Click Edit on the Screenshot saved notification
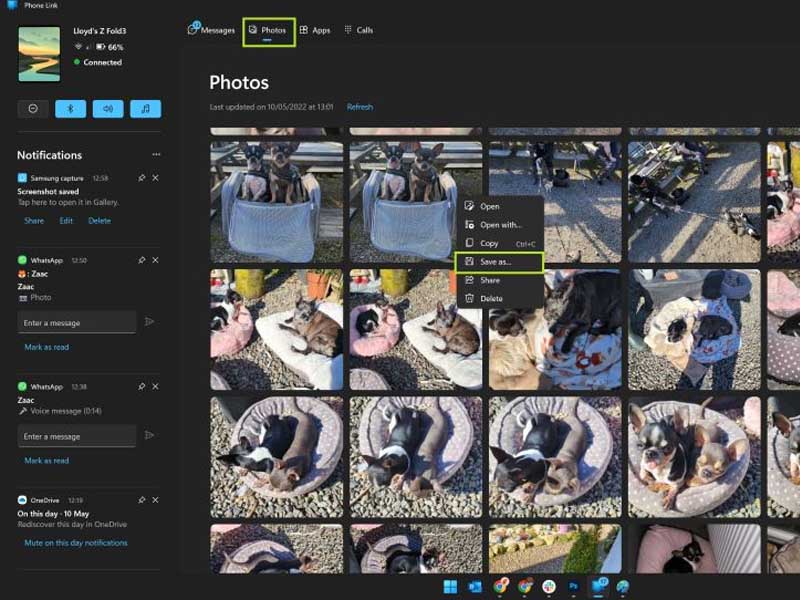 point(66,220)
